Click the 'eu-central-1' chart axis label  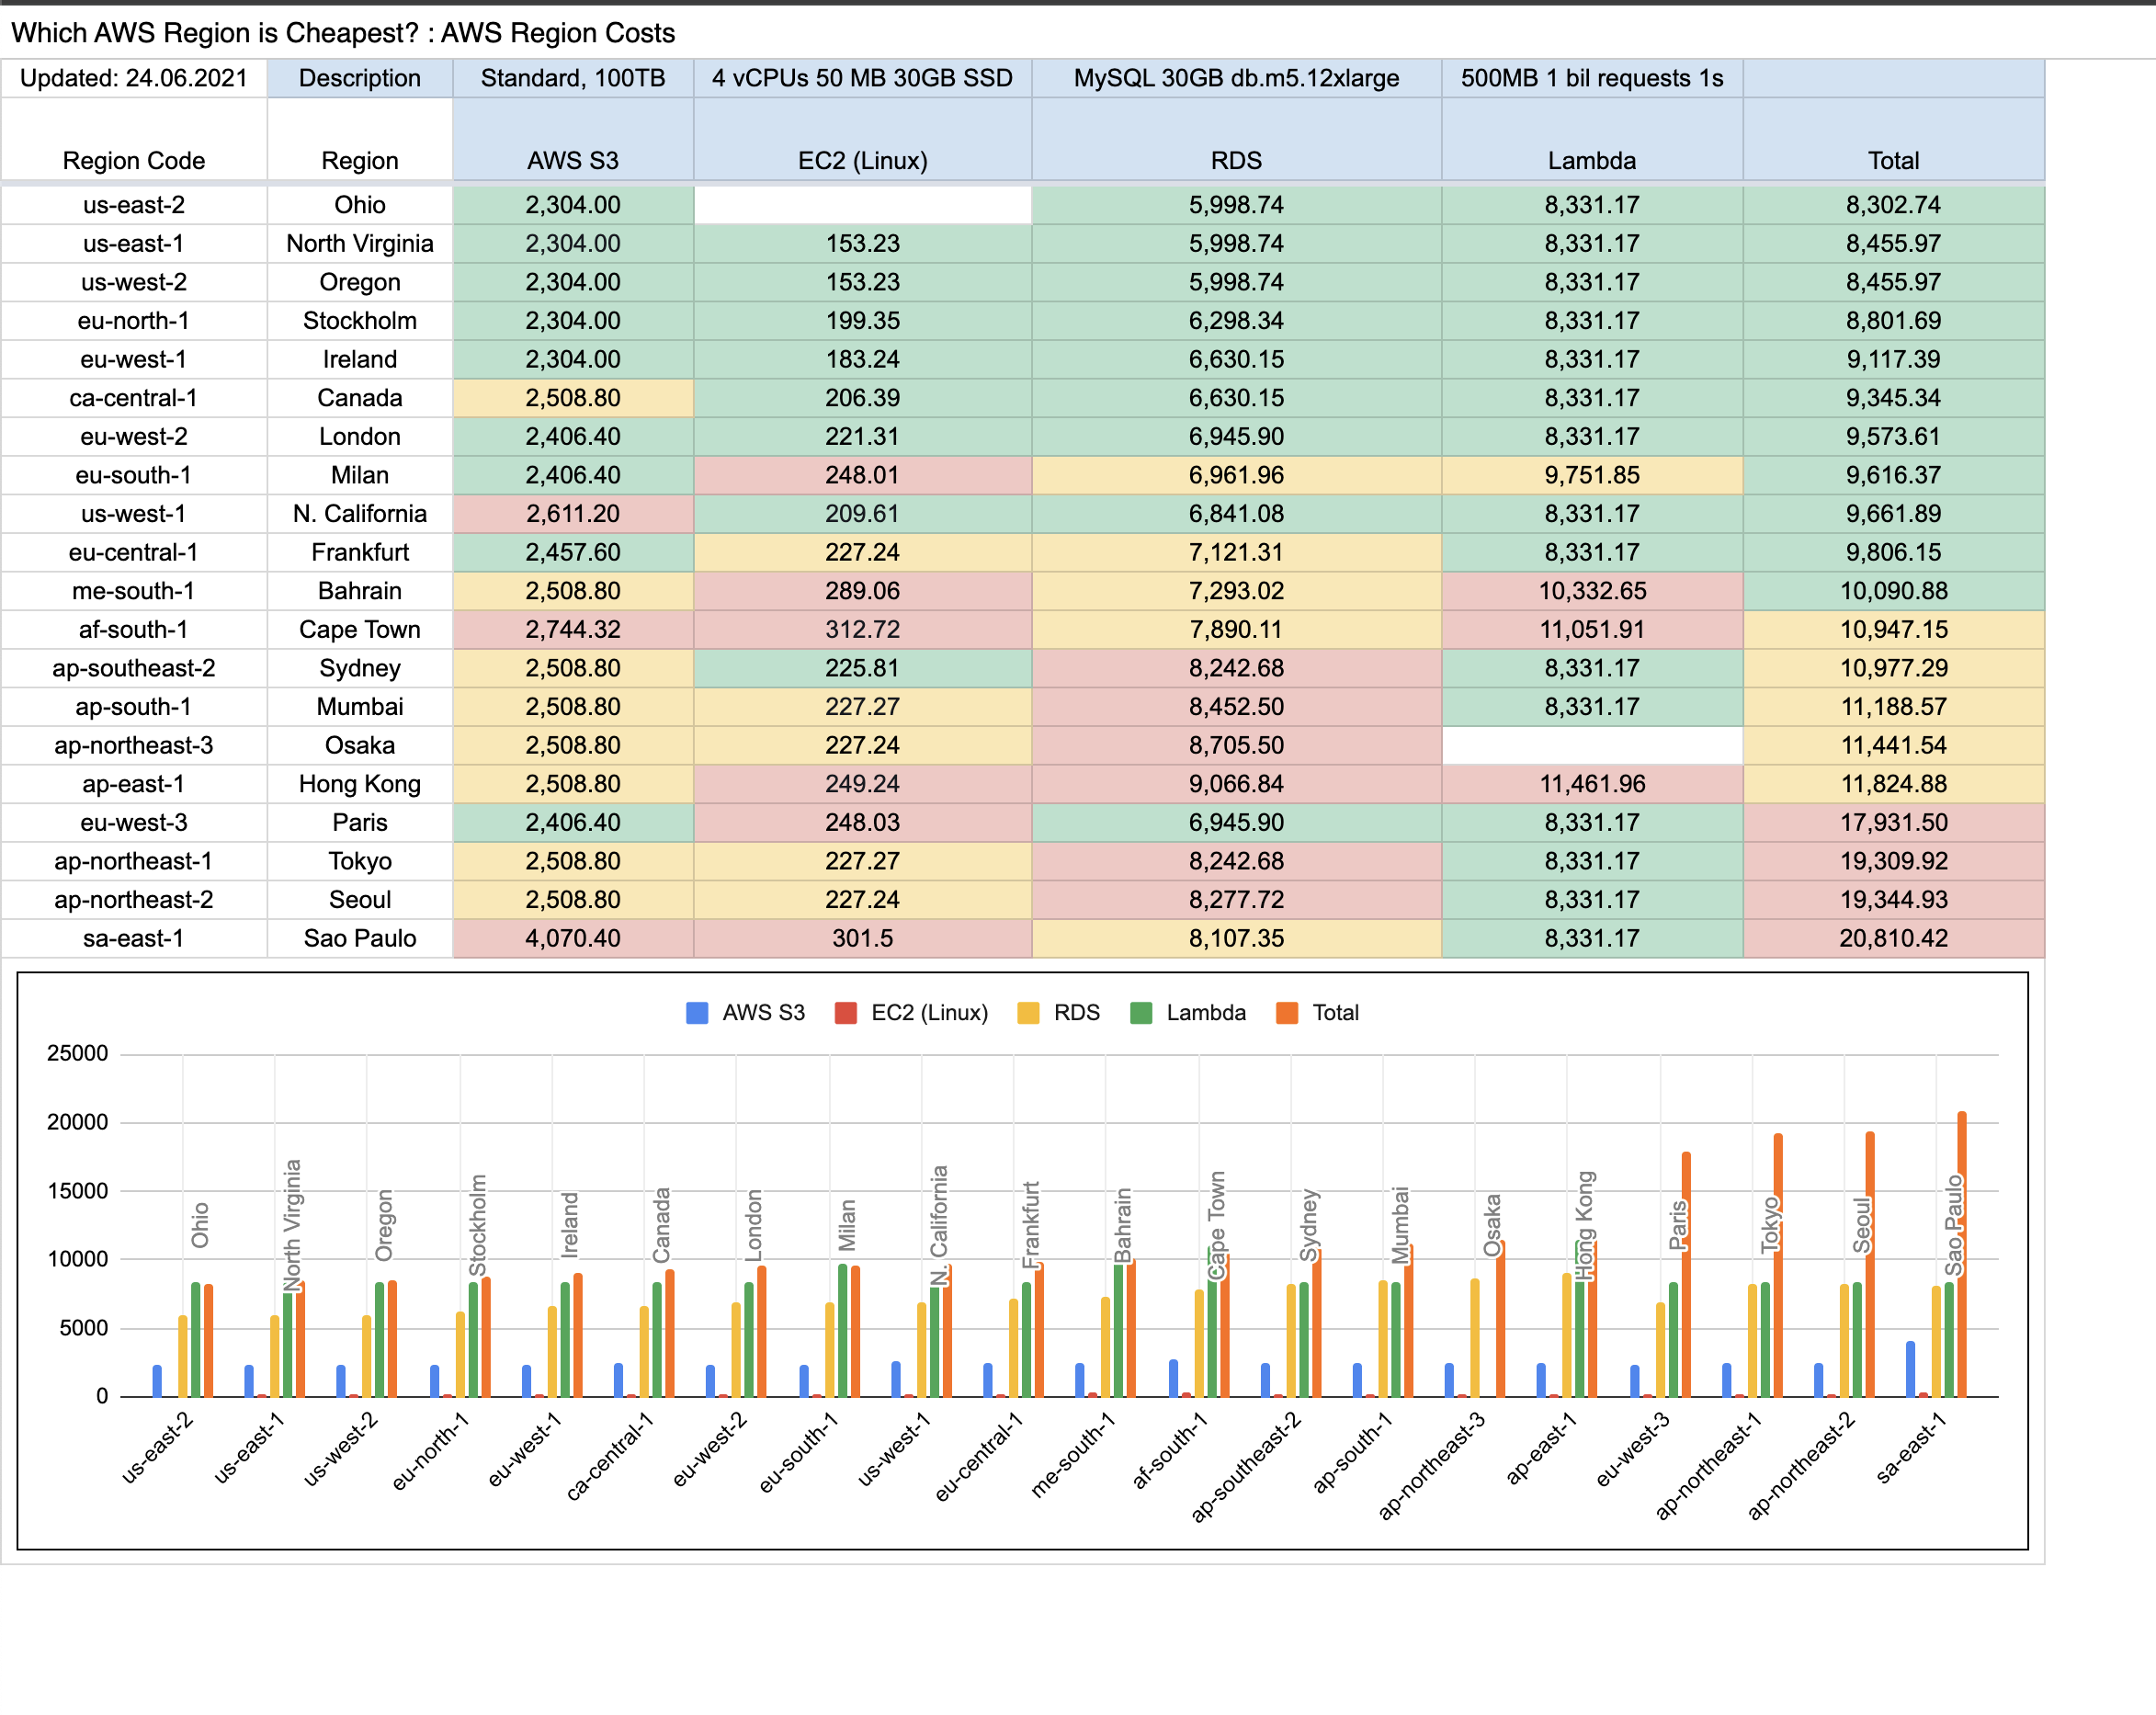click(x=979, y=1457)
